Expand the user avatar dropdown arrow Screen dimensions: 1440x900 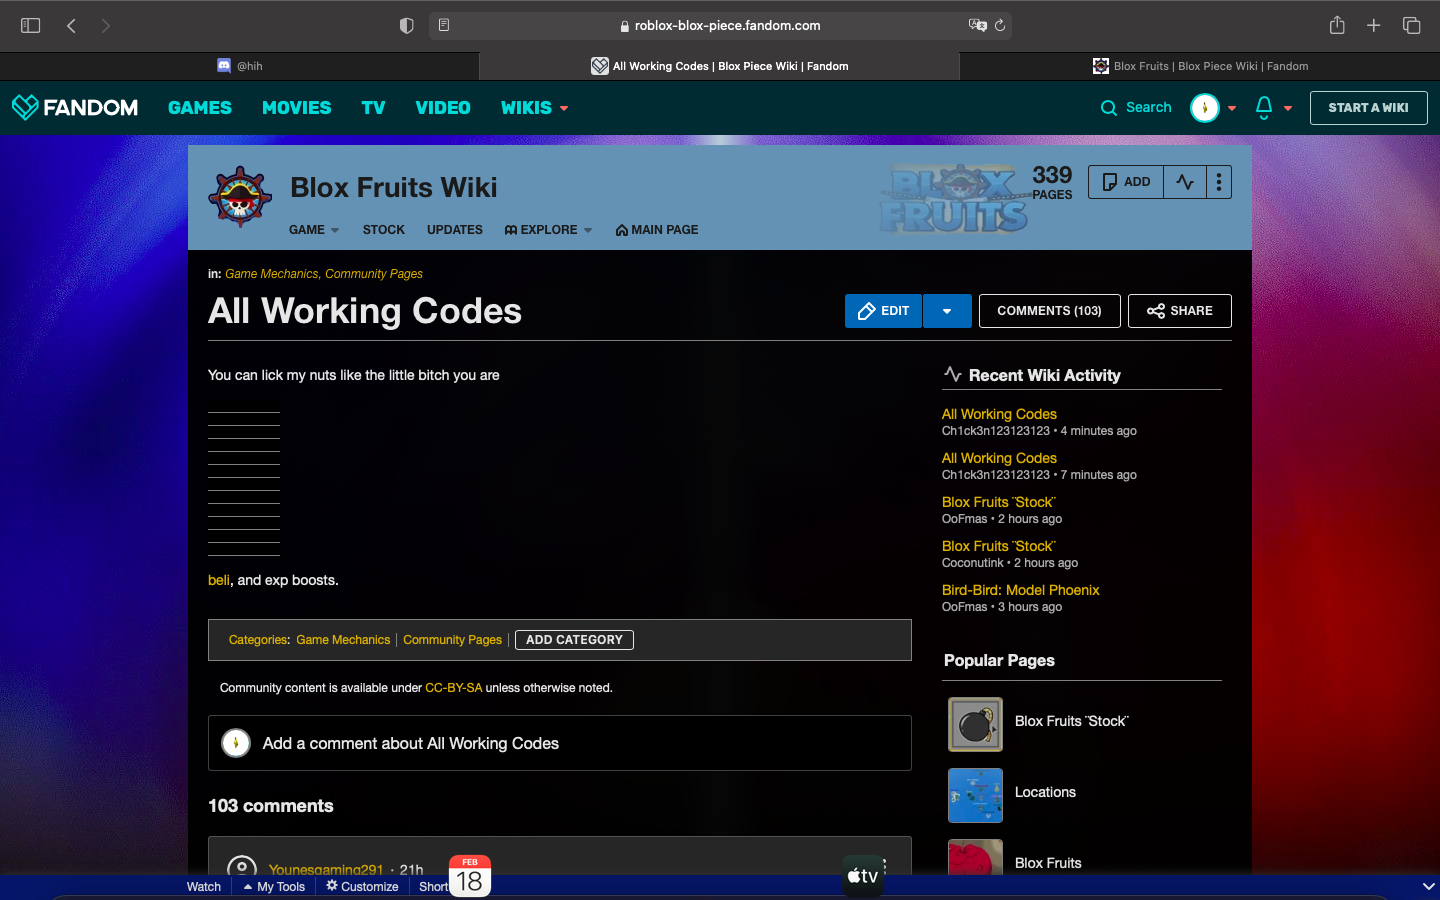tap(1232, 108)
